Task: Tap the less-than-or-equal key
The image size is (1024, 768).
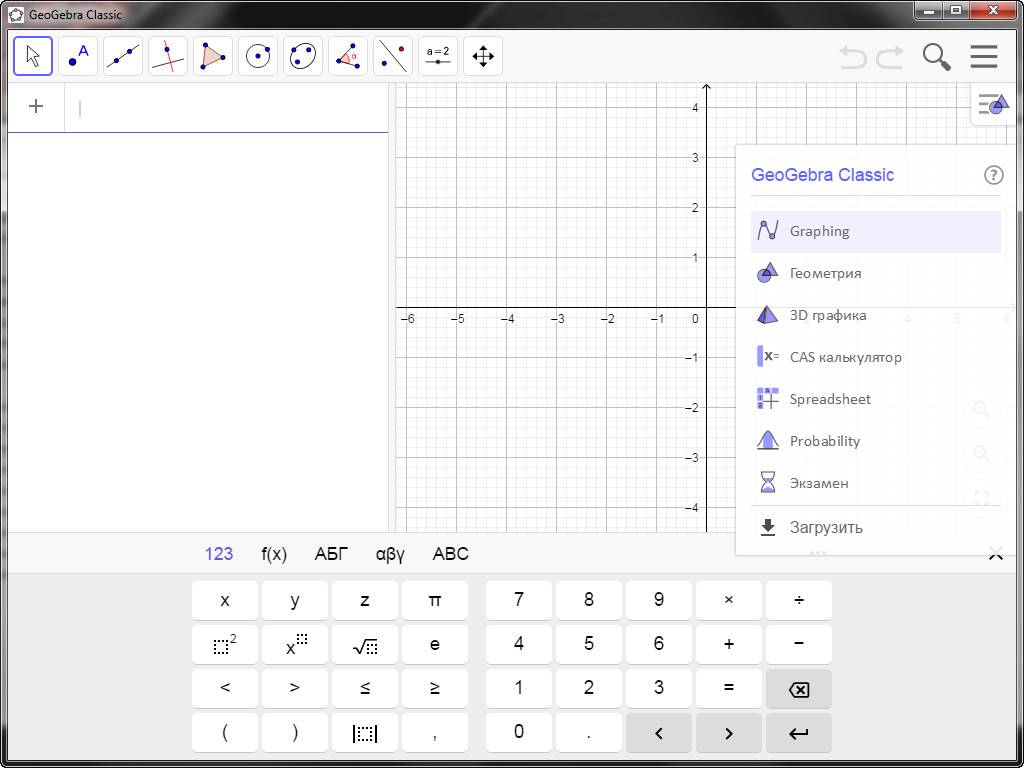Action: (365, 688)
